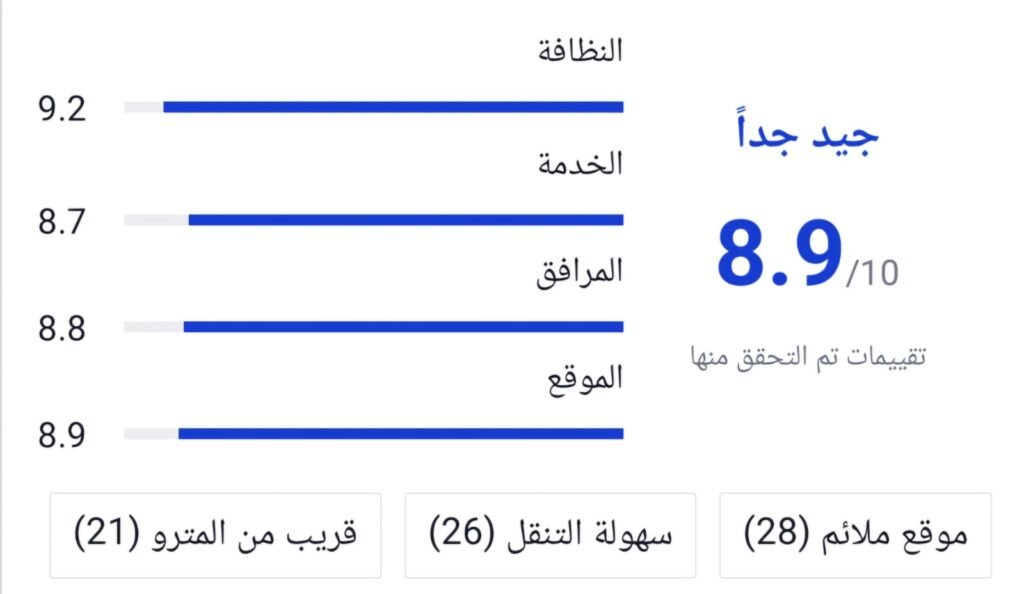Image resolution: width=1024 pixels, height=594 pixels.
Task: Click the blue الموقع rating bar
Action: (x=400, y=434)
